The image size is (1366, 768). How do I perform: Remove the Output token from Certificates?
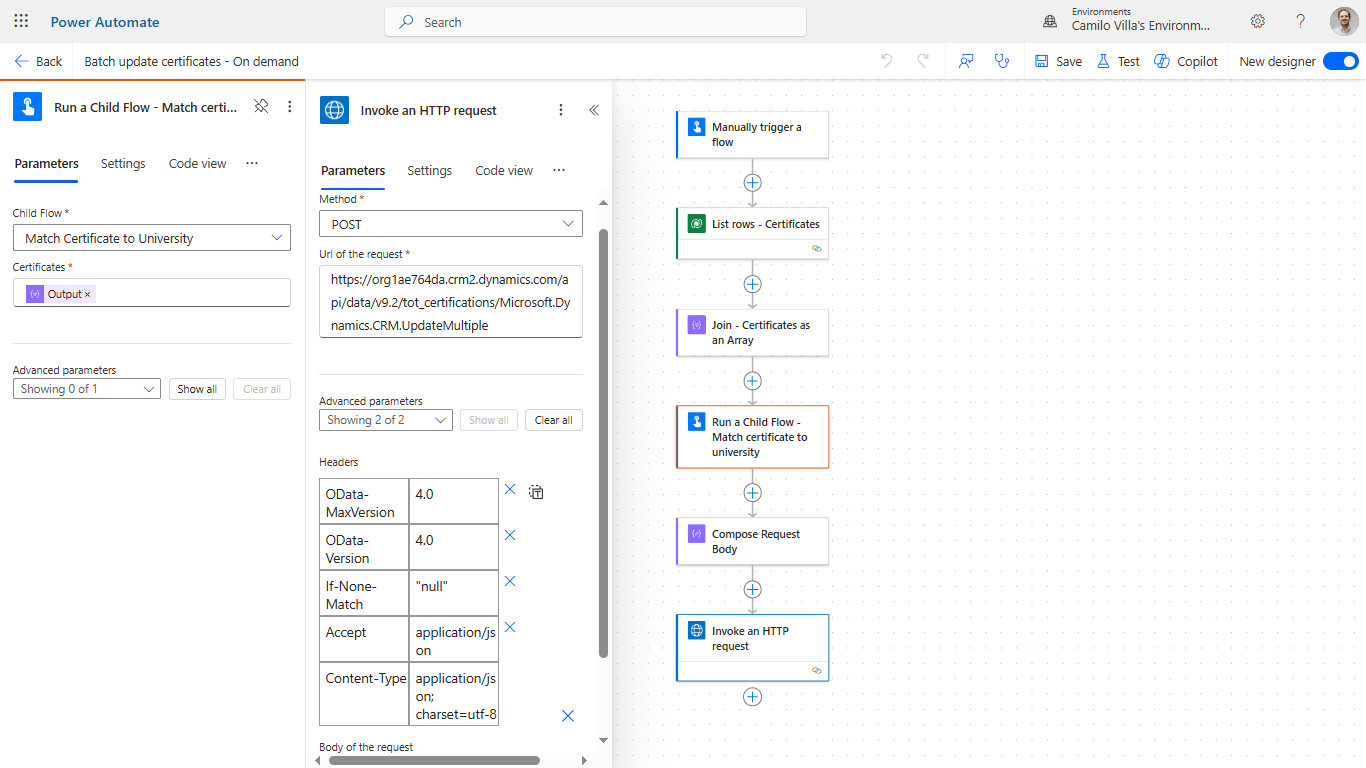coord(87,294)
